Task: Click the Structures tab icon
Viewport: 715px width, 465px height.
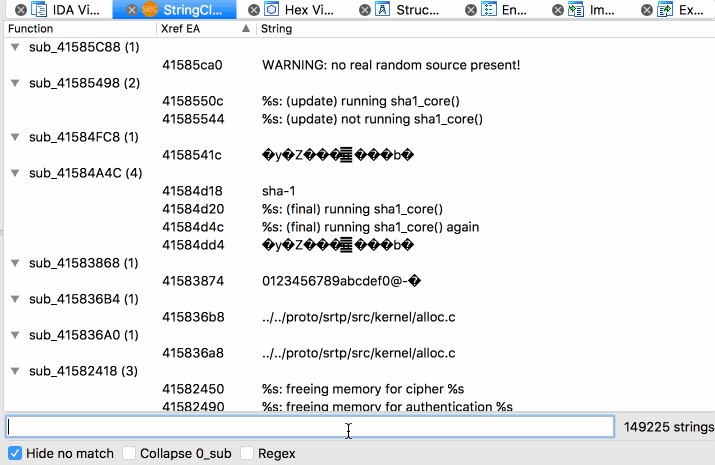Action: click(383, 9)
